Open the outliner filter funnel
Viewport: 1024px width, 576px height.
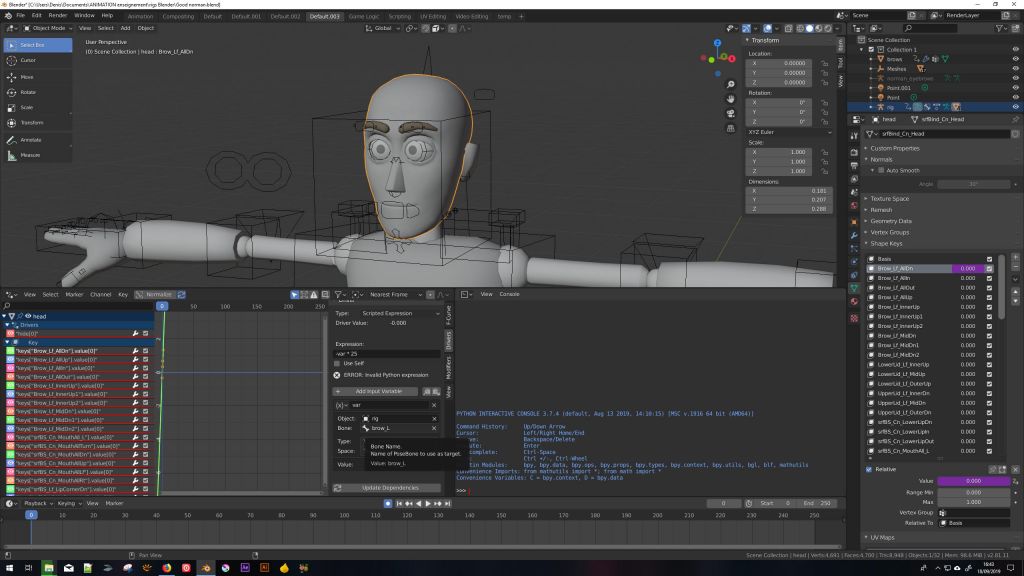tap(999, 29)
